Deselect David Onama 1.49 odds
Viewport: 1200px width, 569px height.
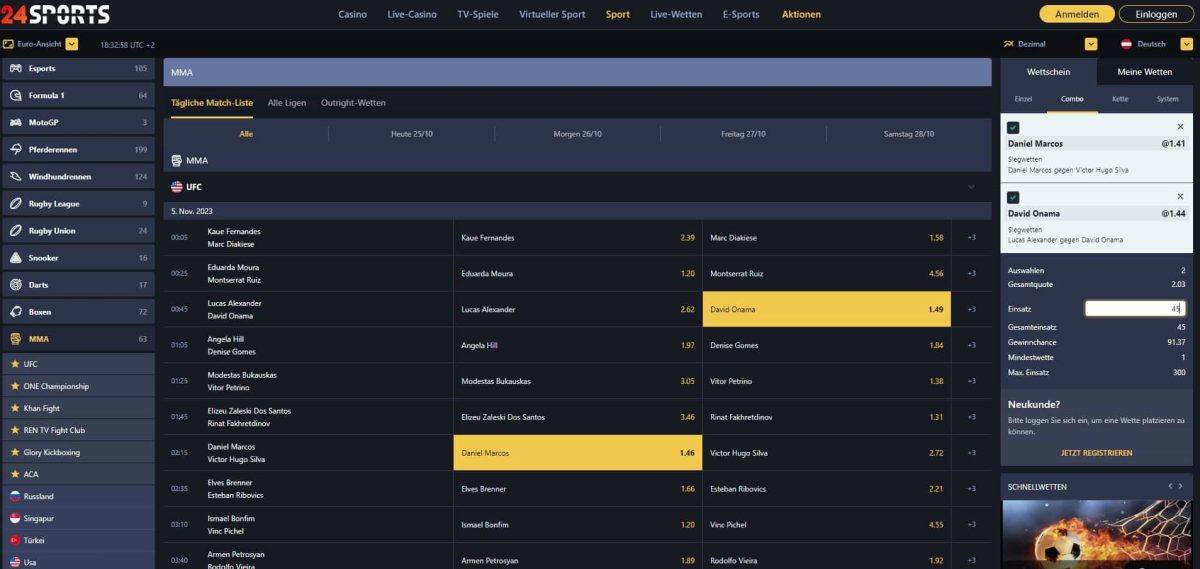click(827, 309)
